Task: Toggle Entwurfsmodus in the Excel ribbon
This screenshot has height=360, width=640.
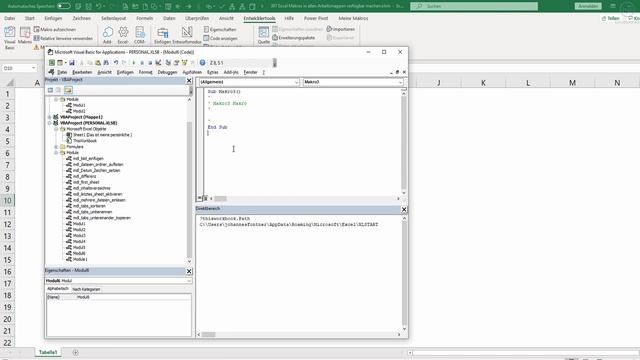Action: point(187,35)
